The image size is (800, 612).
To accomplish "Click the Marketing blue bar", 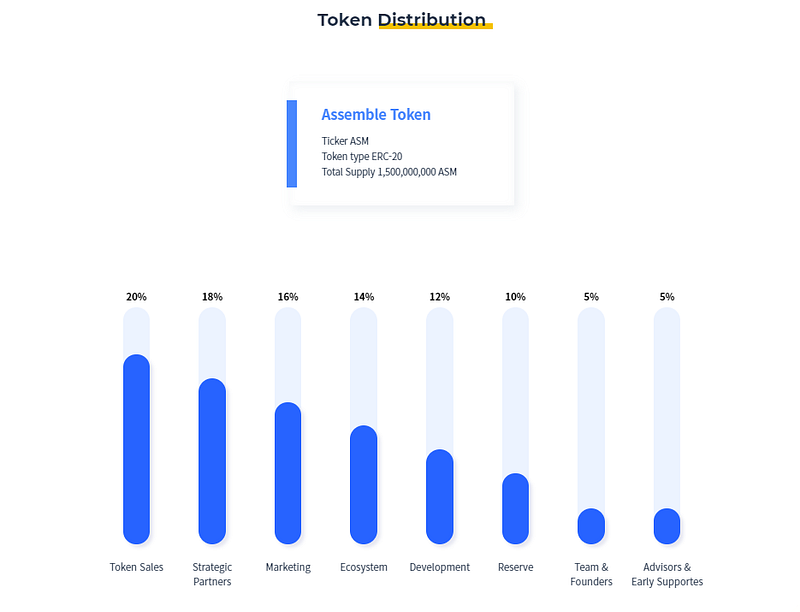I will [288, 473].
